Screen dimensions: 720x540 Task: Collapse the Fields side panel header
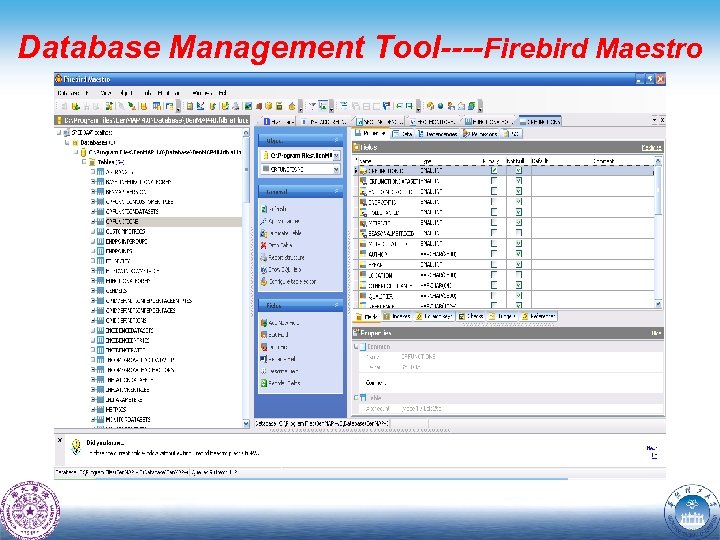click(x=336, y=305)
